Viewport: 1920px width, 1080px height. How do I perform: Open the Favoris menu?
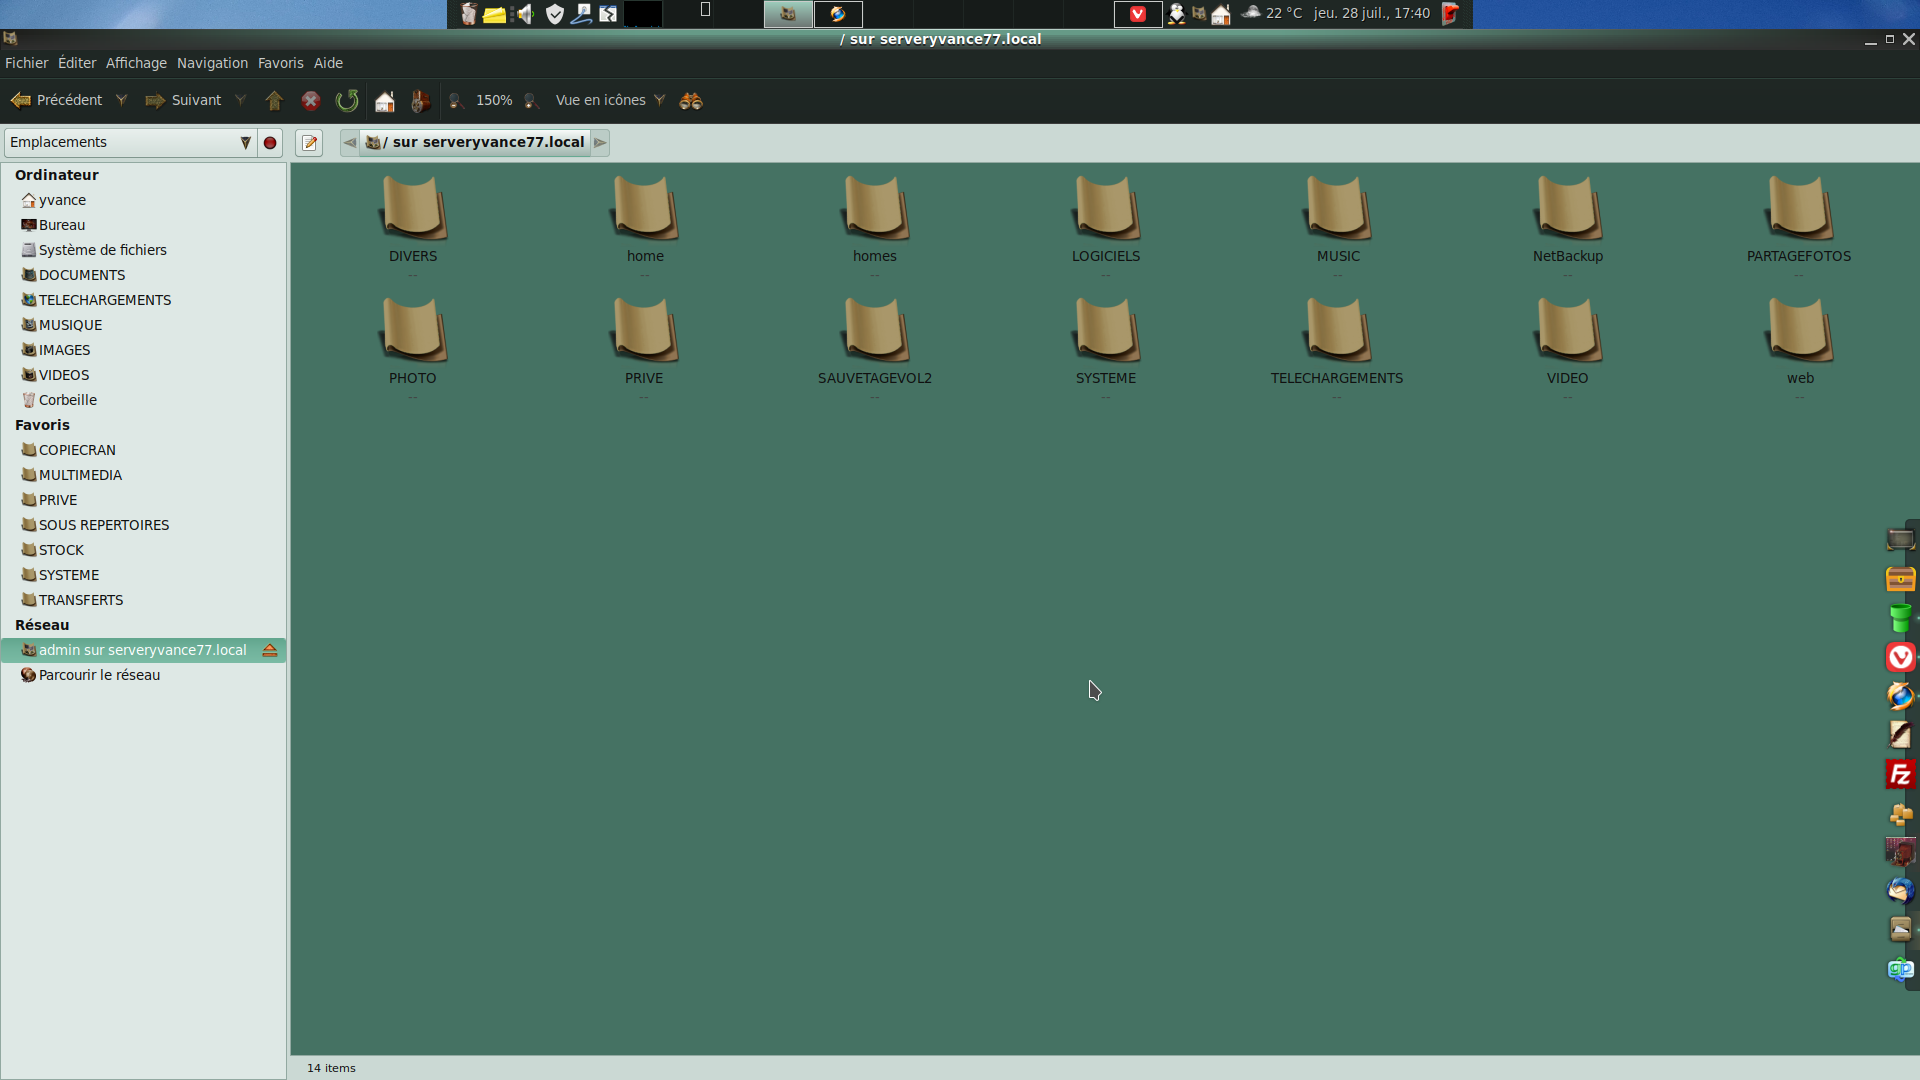tap(280, 63)
